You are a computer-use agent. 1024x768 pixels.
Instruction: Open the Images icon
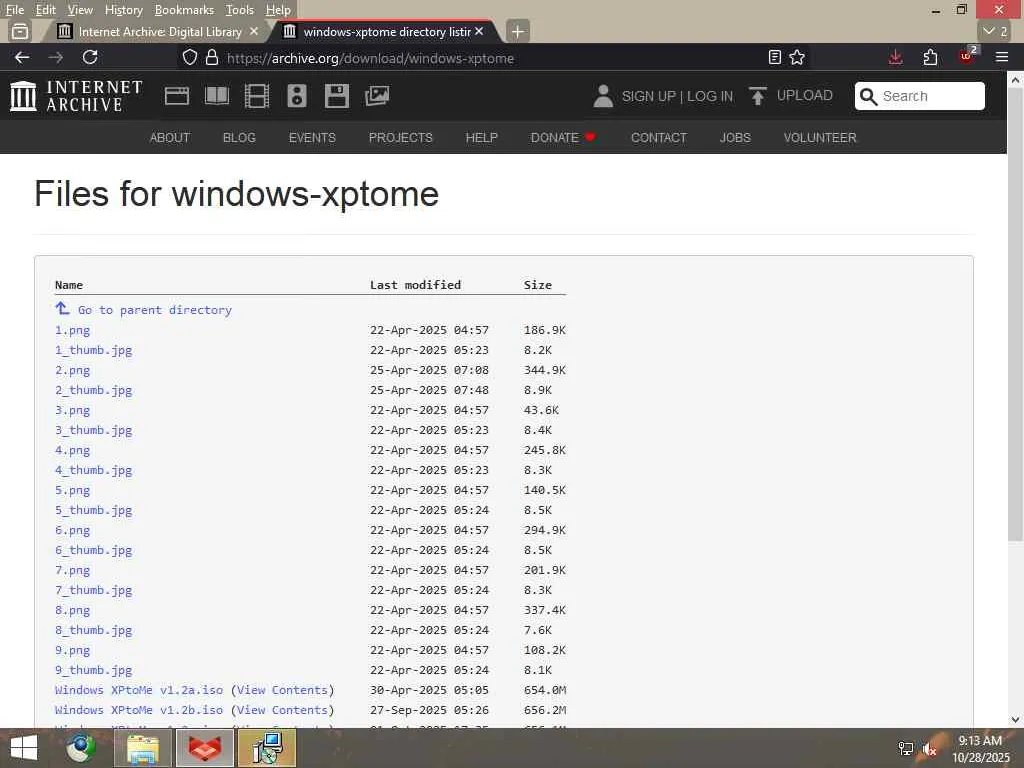coord(377,96)
